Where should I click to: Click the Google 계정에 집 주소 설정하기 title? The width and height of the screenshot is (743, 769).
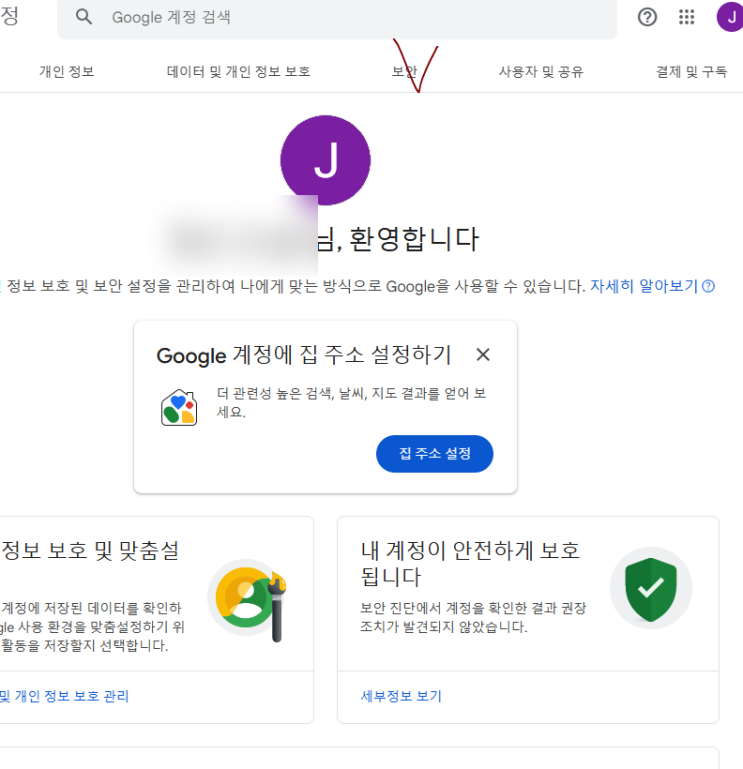click(304, 355)
